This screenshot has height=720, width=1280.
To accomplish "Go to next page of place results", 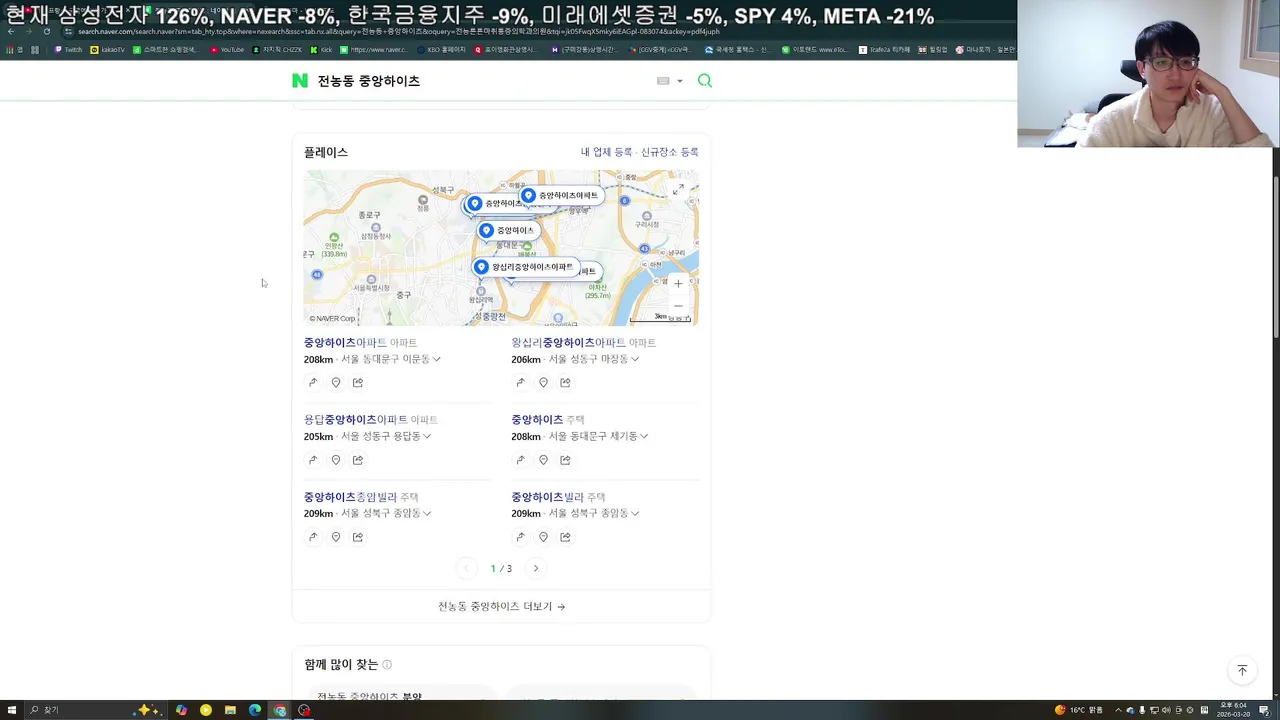I will point(536,568).
